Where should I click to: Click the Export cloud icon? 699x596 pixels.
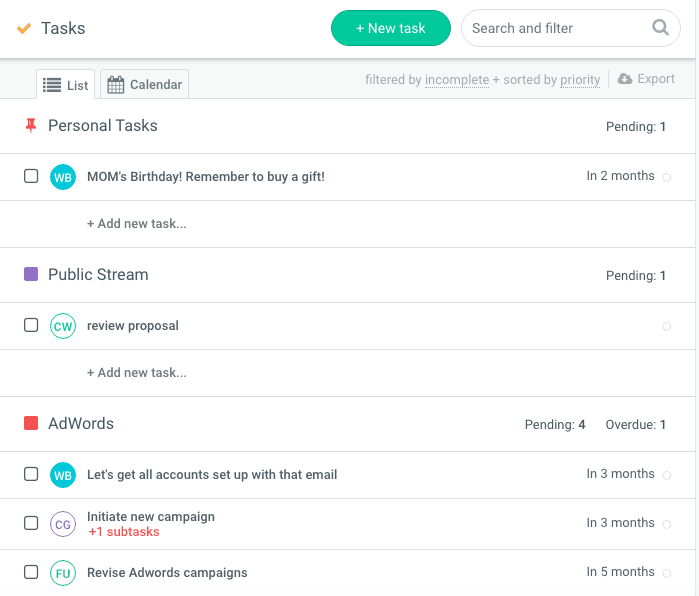(x=625, y=79)
